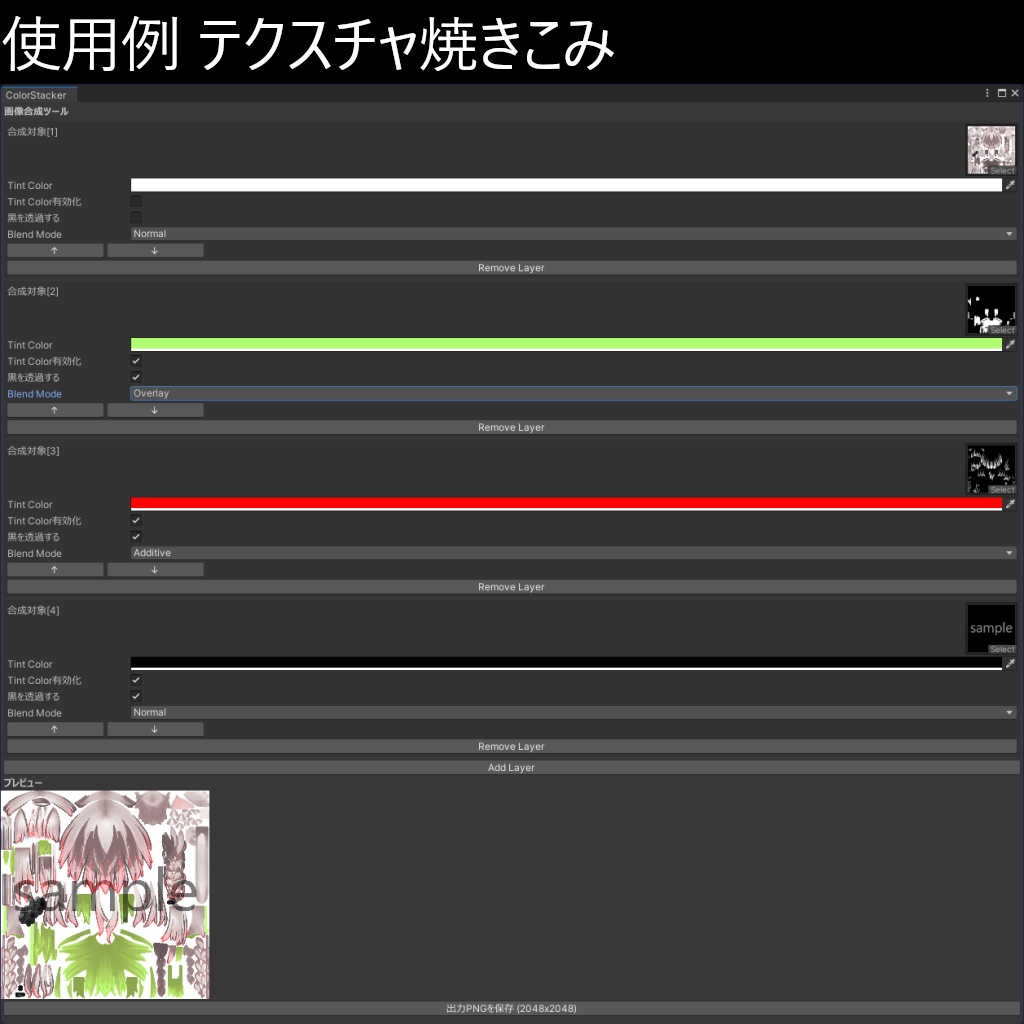
Task: Pick a color with layer 2's eyedropper icon
Action: (x=1010, y=344)
